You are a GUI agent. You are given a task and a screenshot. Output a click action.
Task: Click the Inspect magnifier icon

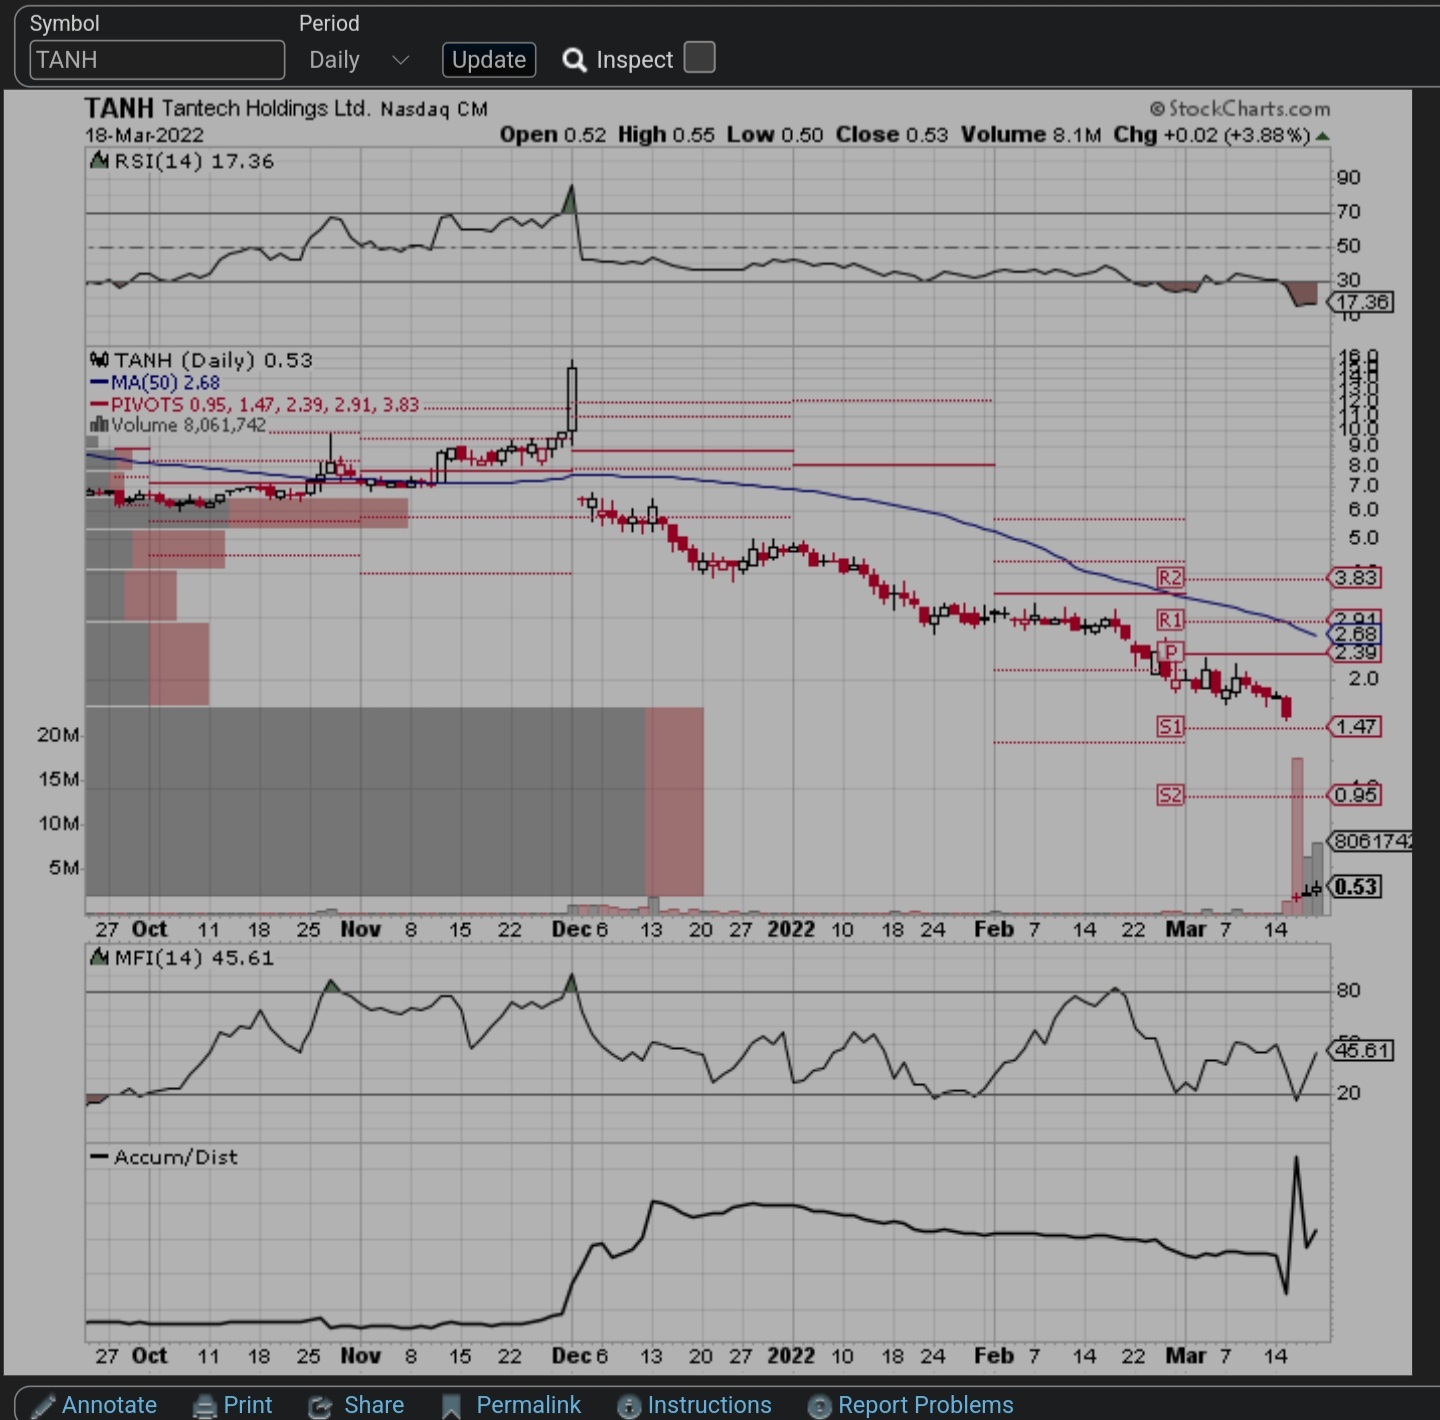coord(574,61)
